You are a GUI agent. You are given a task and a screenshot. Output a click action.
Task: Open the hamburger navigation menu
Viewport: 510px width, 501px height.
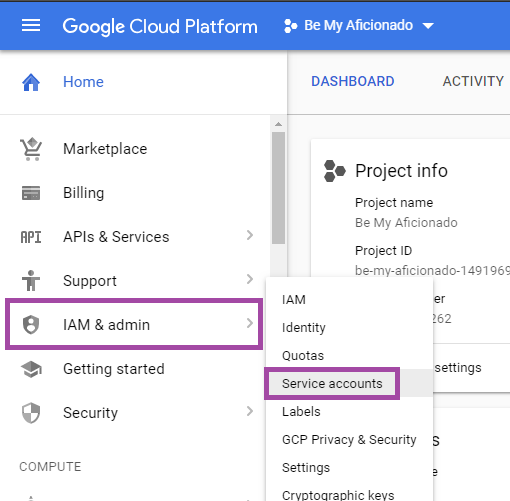click(x=31, y=25)
